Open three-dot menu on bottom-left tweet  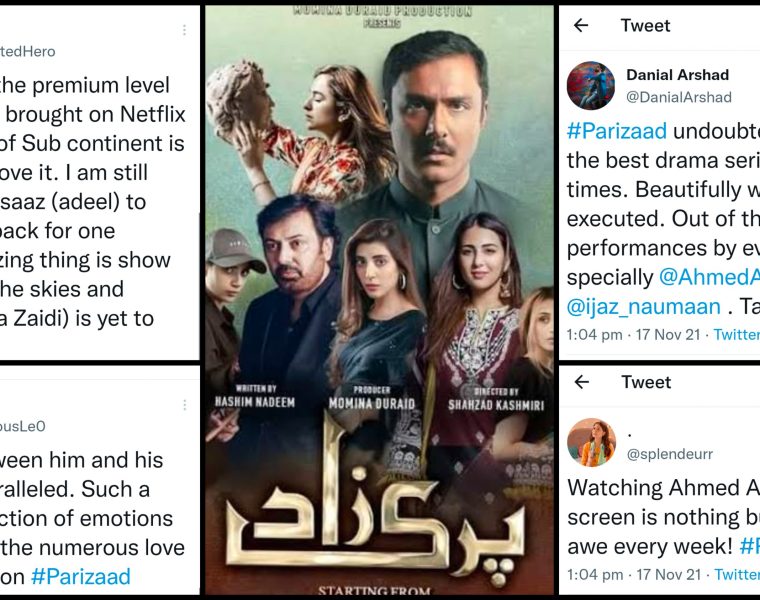pos(184,405)
